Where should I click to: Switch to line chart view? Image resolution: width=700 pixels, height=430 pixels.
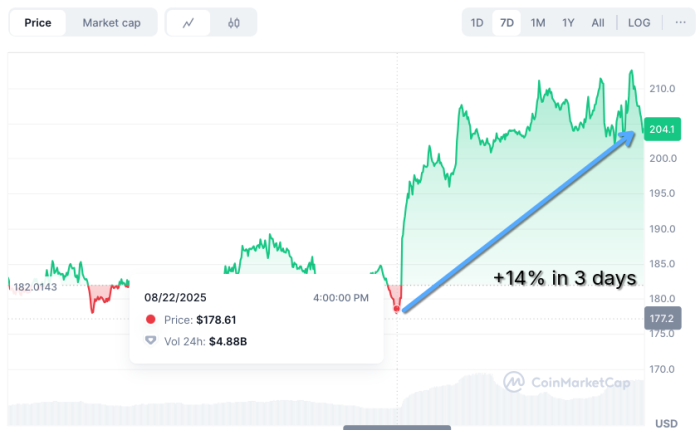coord(188,22)
